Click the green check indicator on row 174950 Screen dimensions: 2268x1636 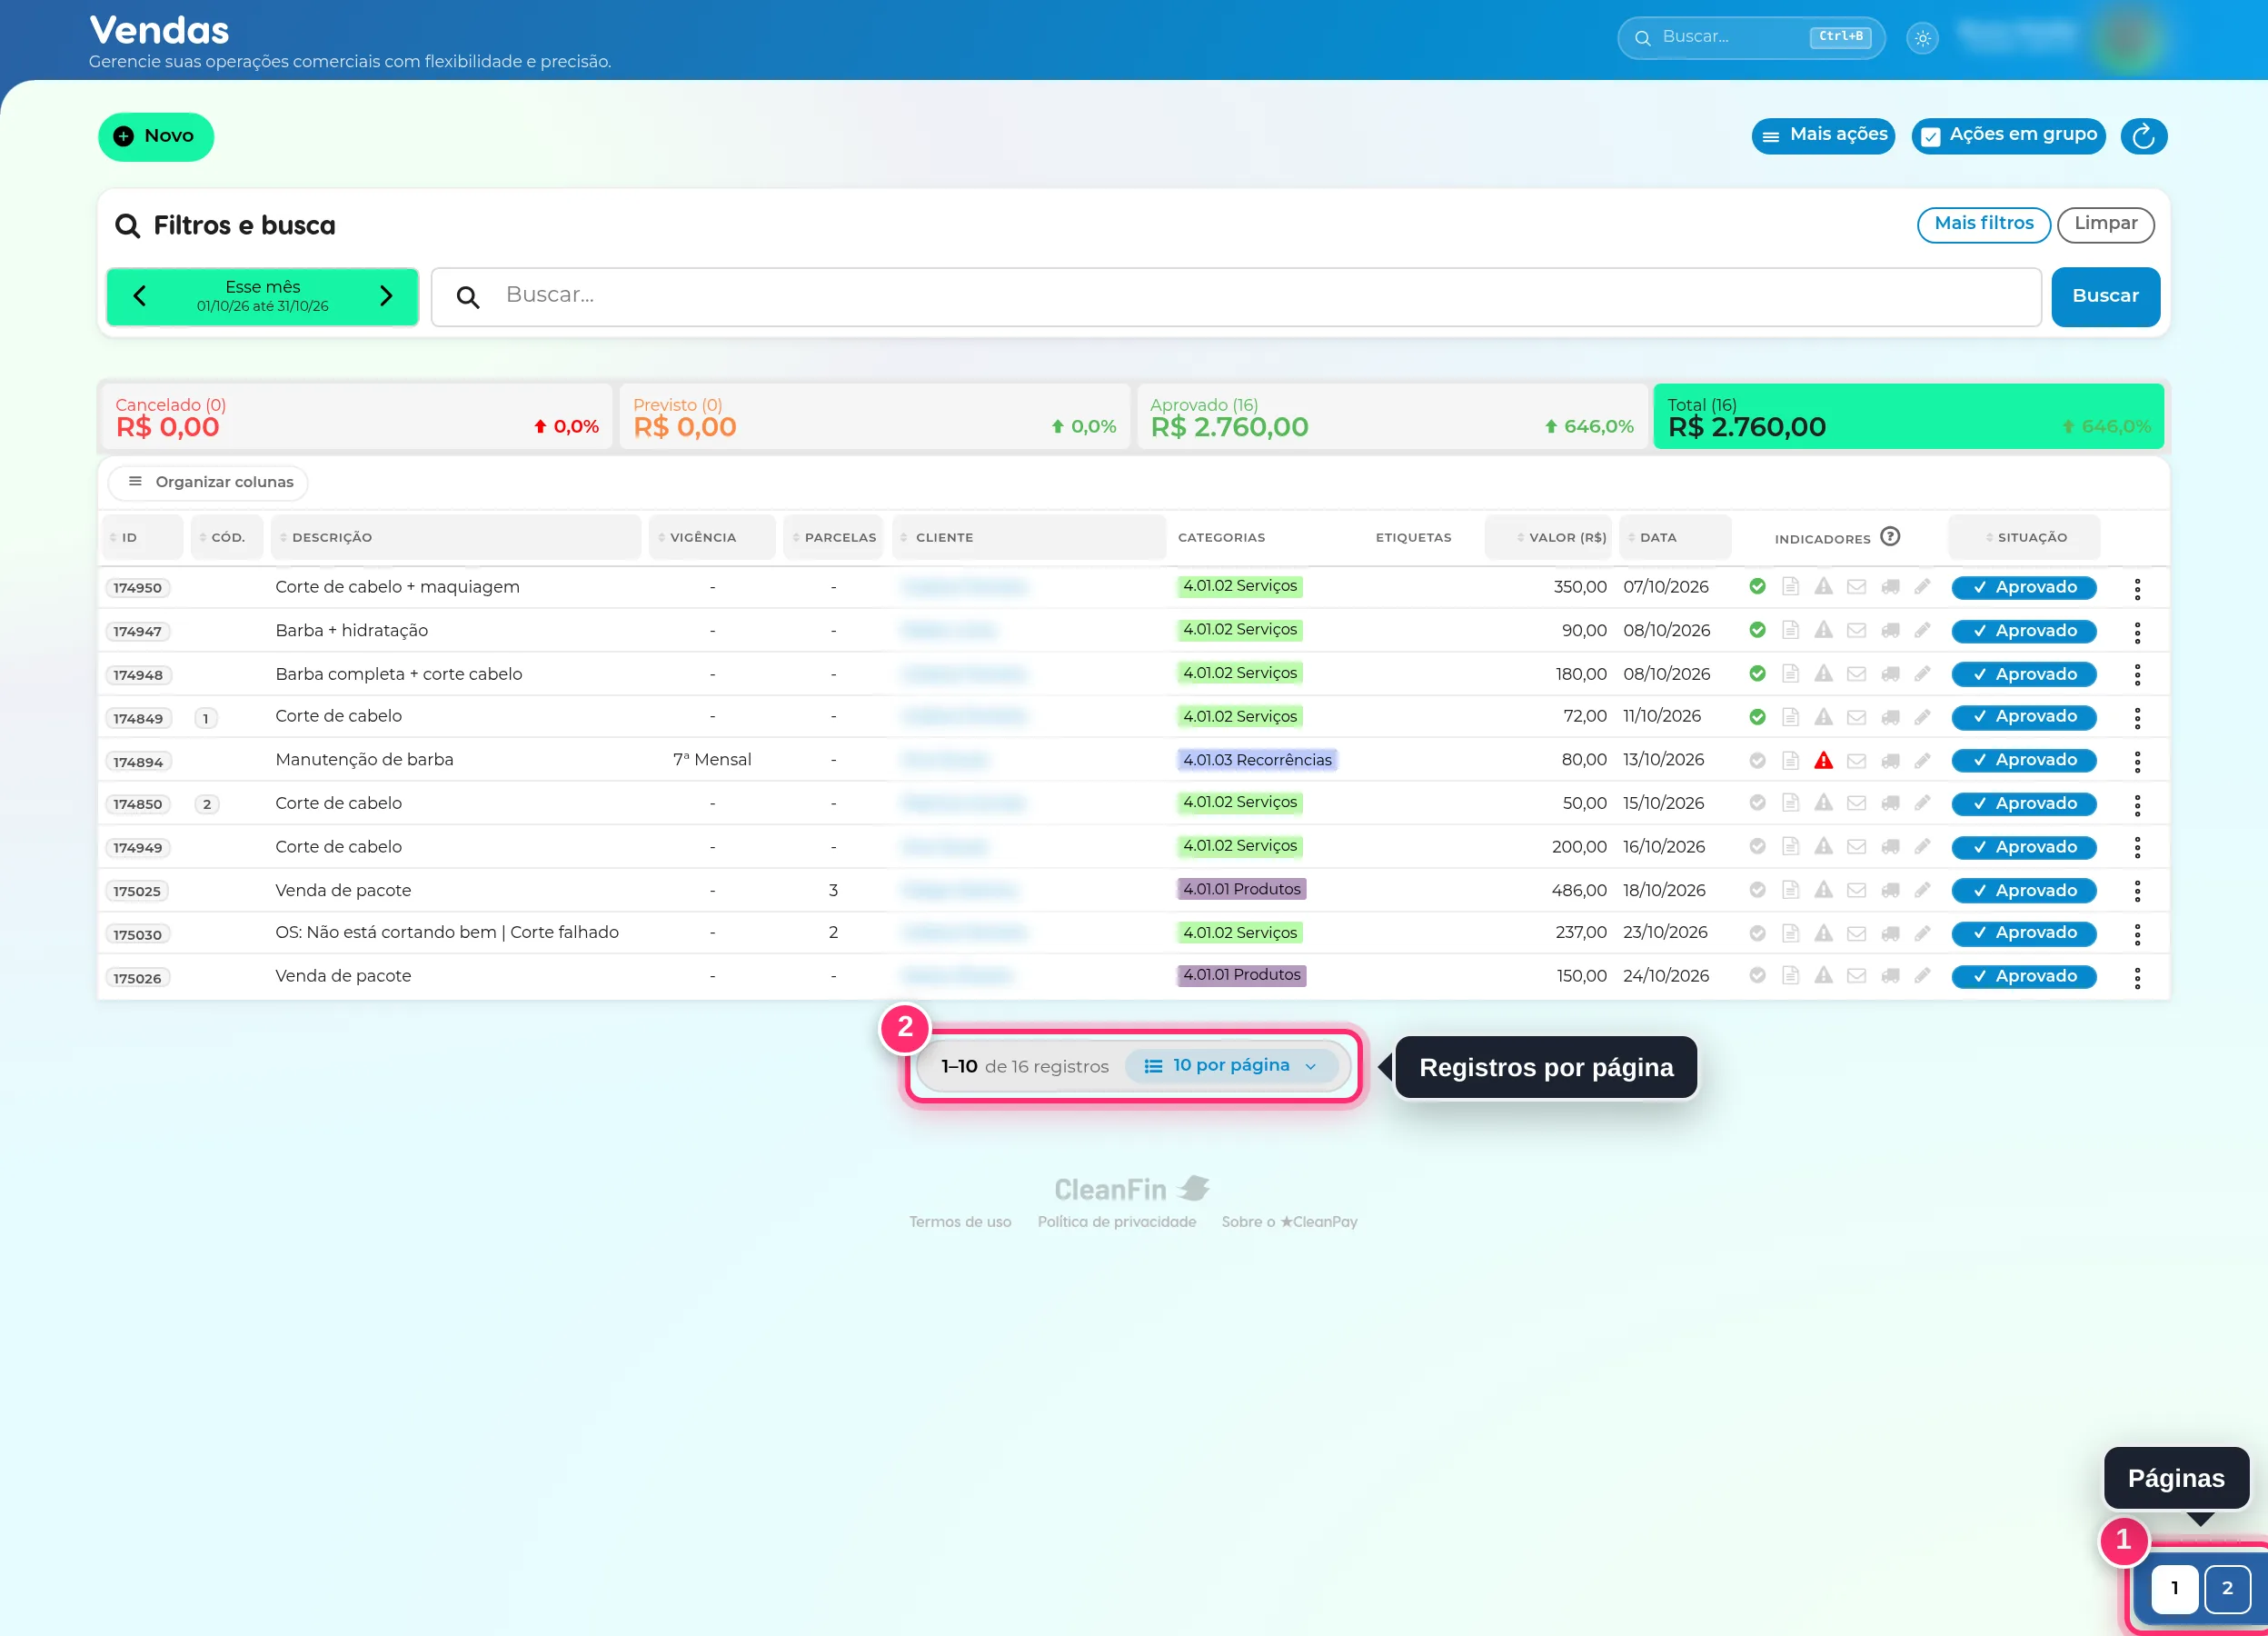(1757, 587)
